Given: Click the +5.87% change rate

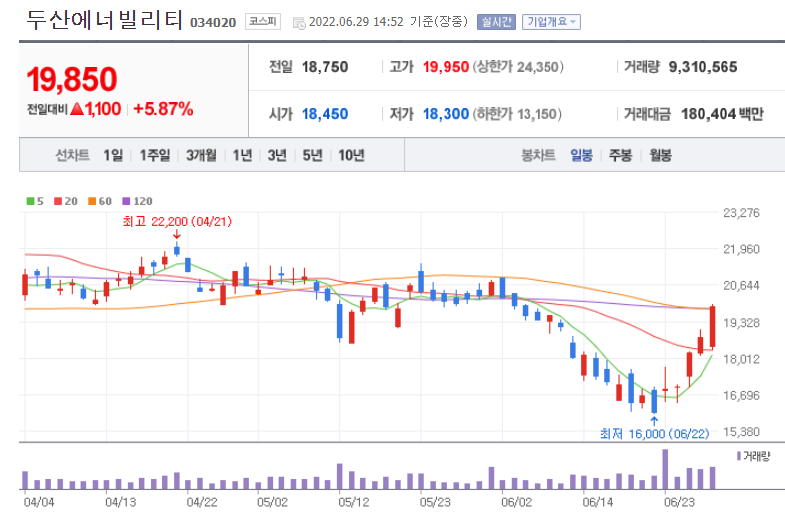Looking at the screenshot, I should 163,109.
